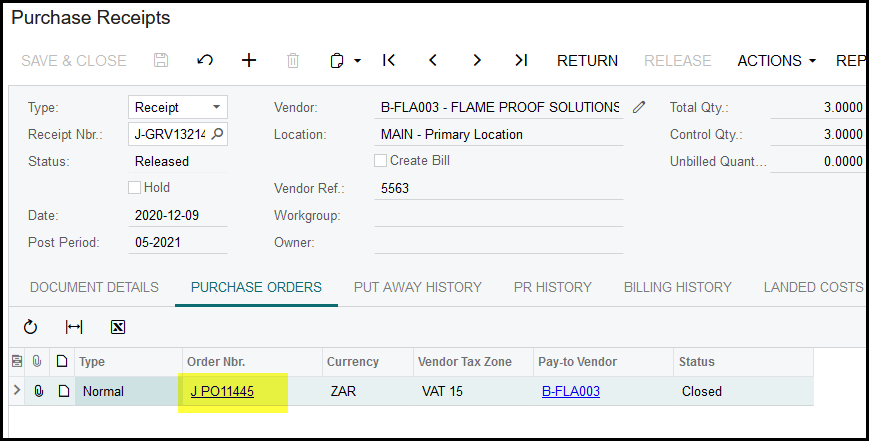This screenshot has width=869, height=441.
Task: Open the Type dropdown
Action: tap(216, 107)
